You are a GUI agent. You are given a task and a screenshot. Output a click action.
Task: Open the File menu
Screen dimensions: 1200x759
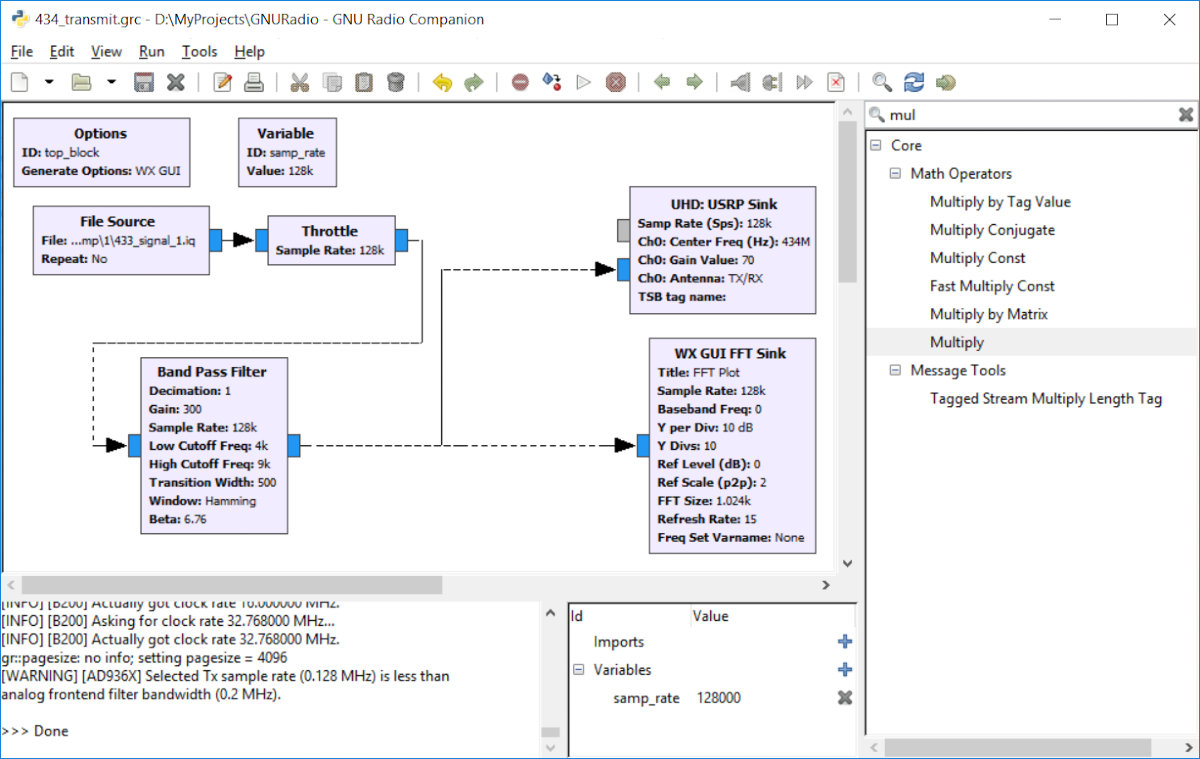[22, 51]
